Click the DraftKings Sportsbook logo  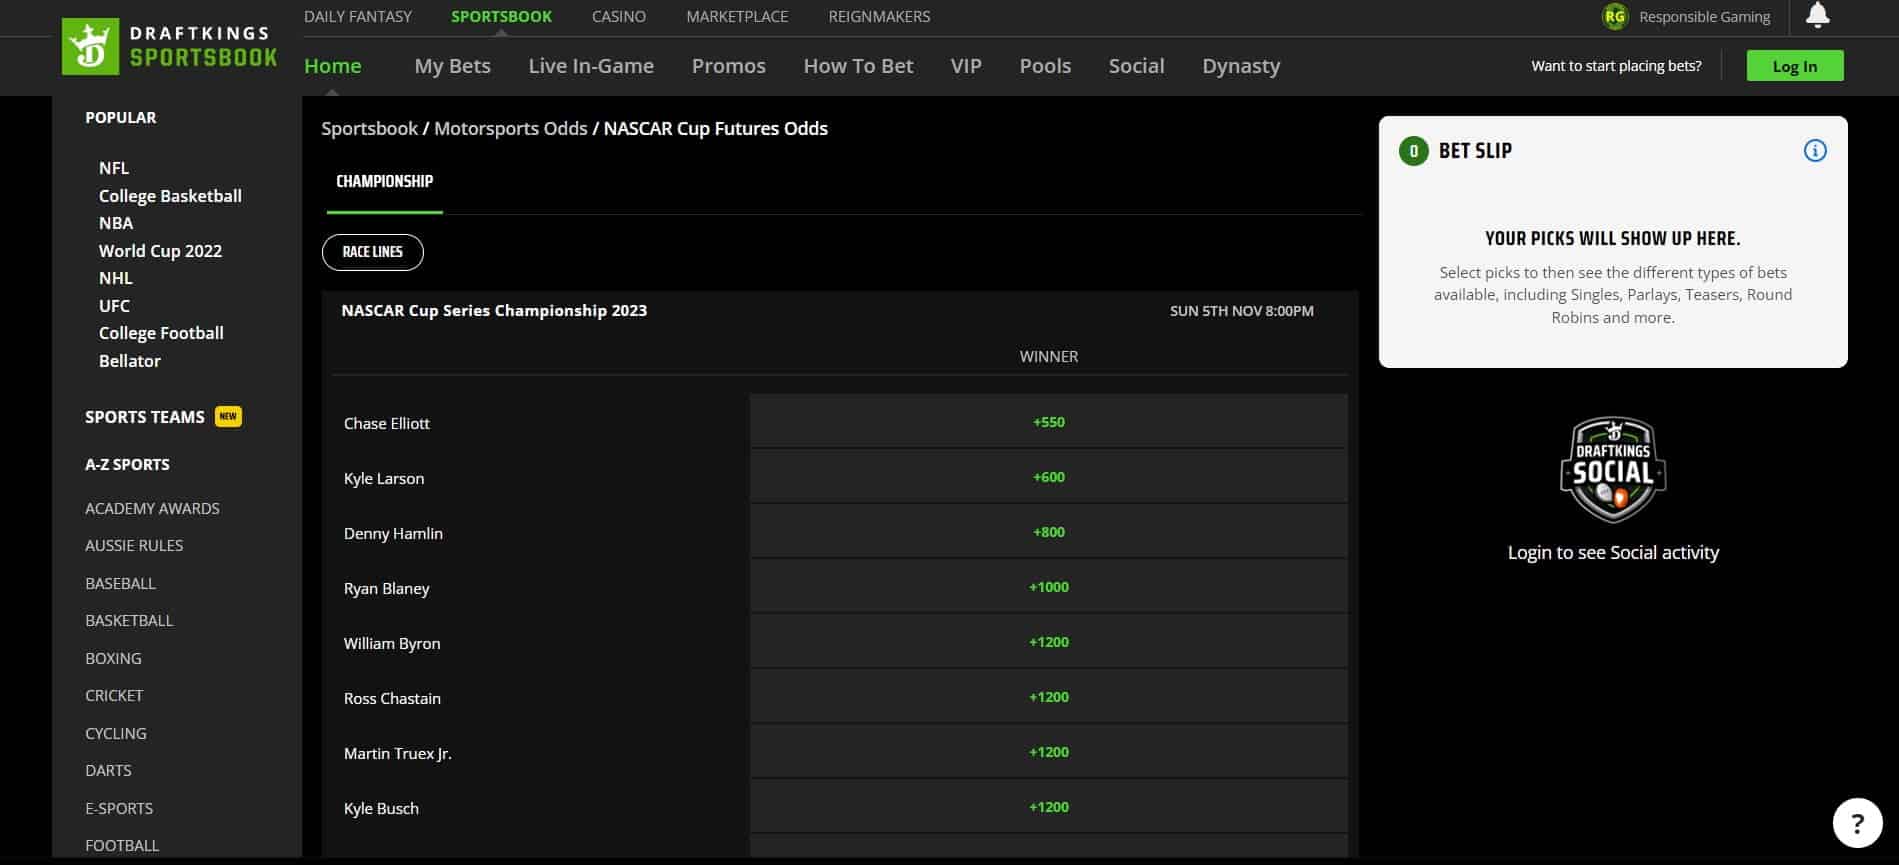click(x=170, y=47)
